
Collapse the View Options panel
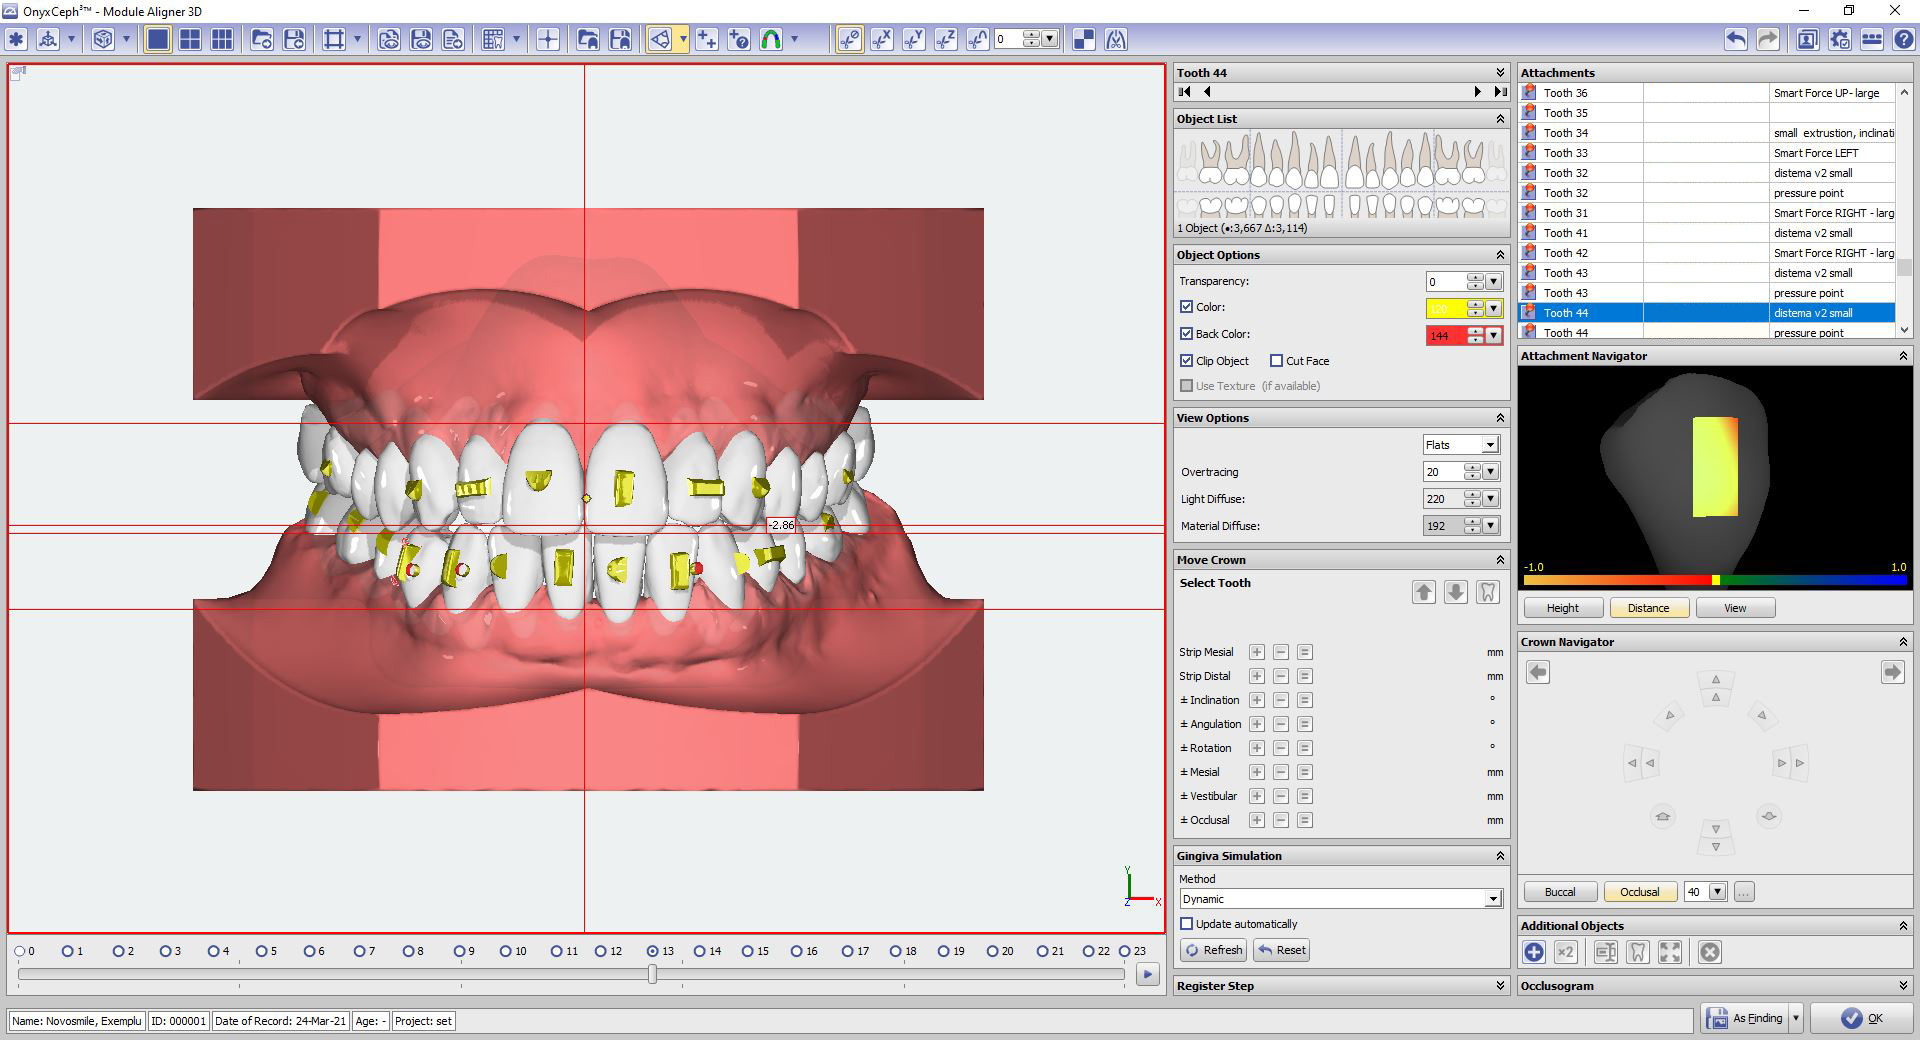click(x=1500, y=418)
